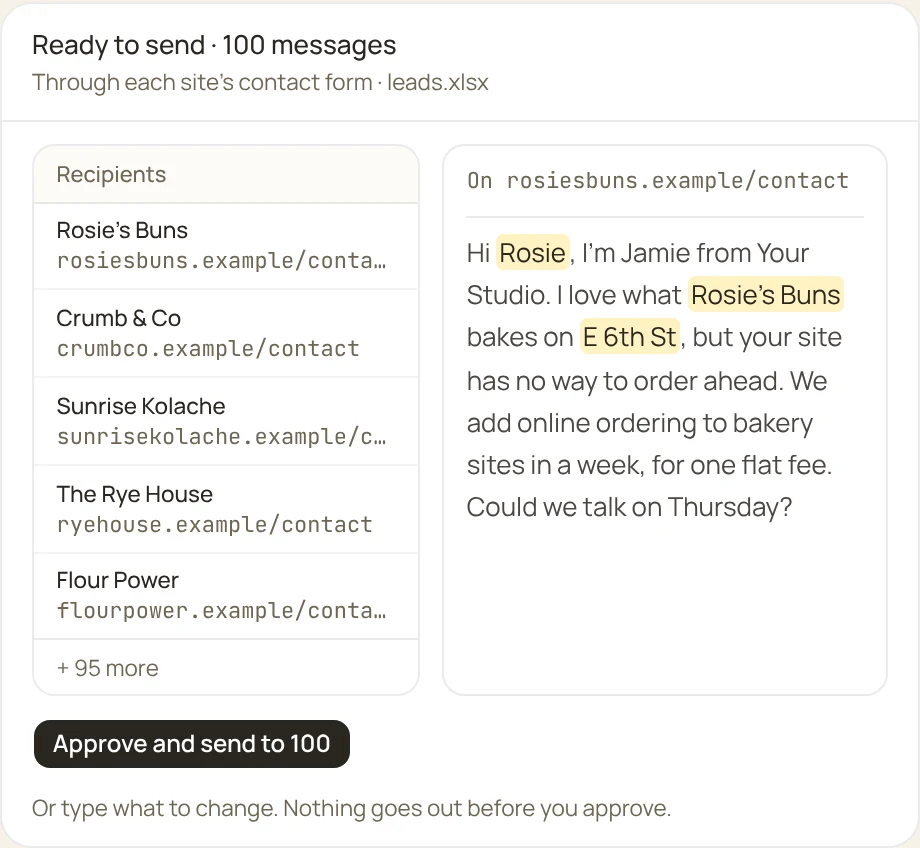Click the 'Ready to send · 100 messages' title
This screenshot has height=848, width=920.
pyautogui.click(x=214, y=45)
